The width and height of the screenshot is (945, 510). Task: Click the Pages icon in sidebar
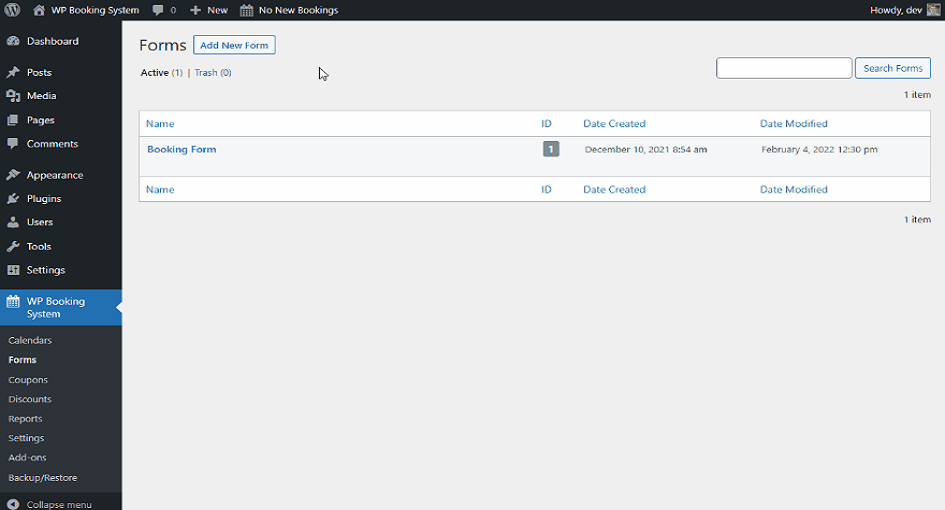pyautogui.click(x=13, y=120)
